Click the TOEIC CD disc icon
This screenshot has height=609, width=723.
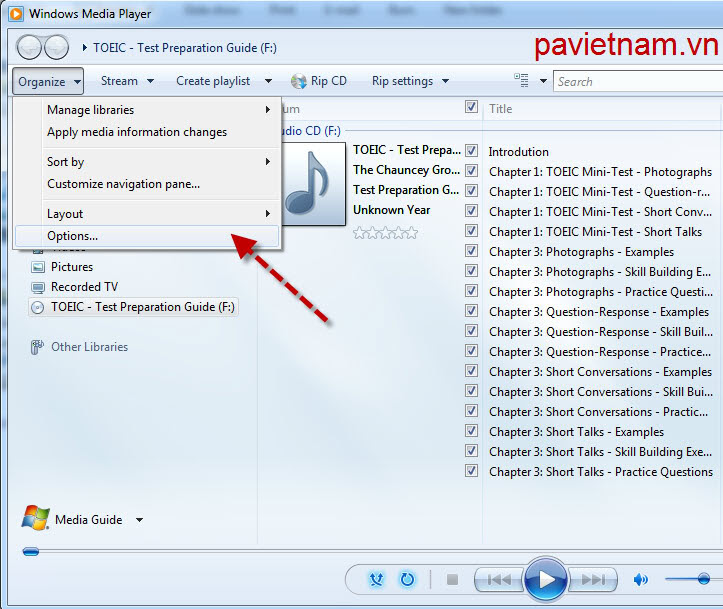[x=37, y=307]
